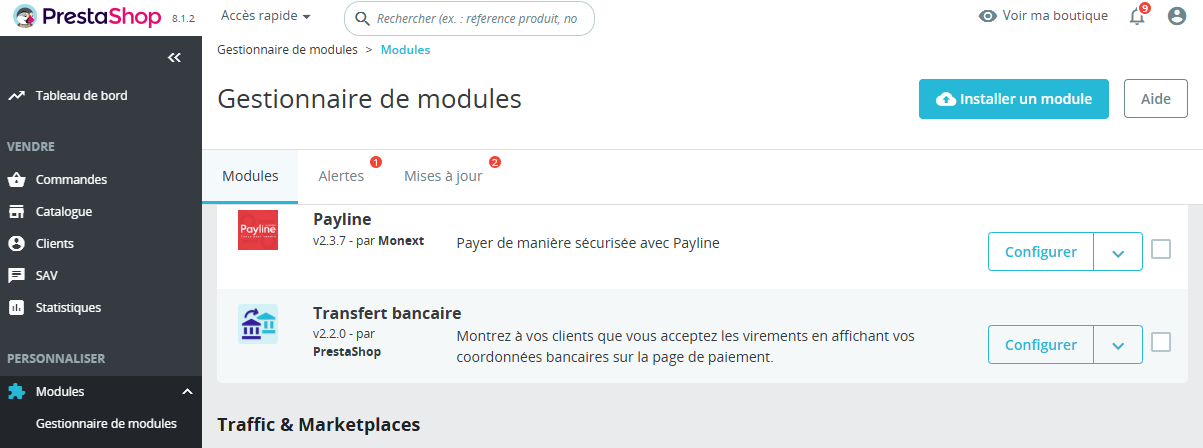
Task: Click the Aide button
Action: [1155, 99]
